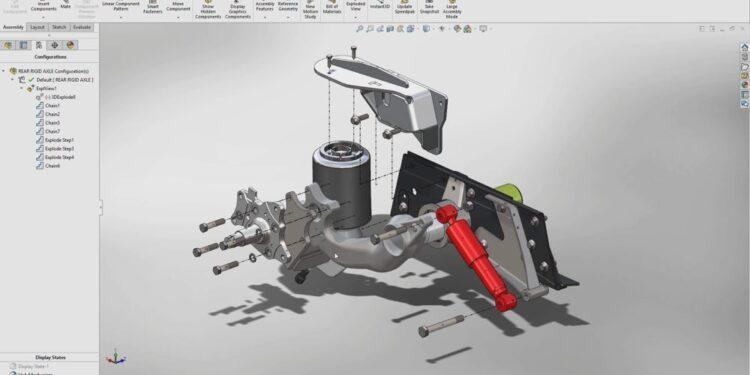Open the File Explorer task pane icon
This screenshot has height=375, width=750.
[x=745, y=66]
